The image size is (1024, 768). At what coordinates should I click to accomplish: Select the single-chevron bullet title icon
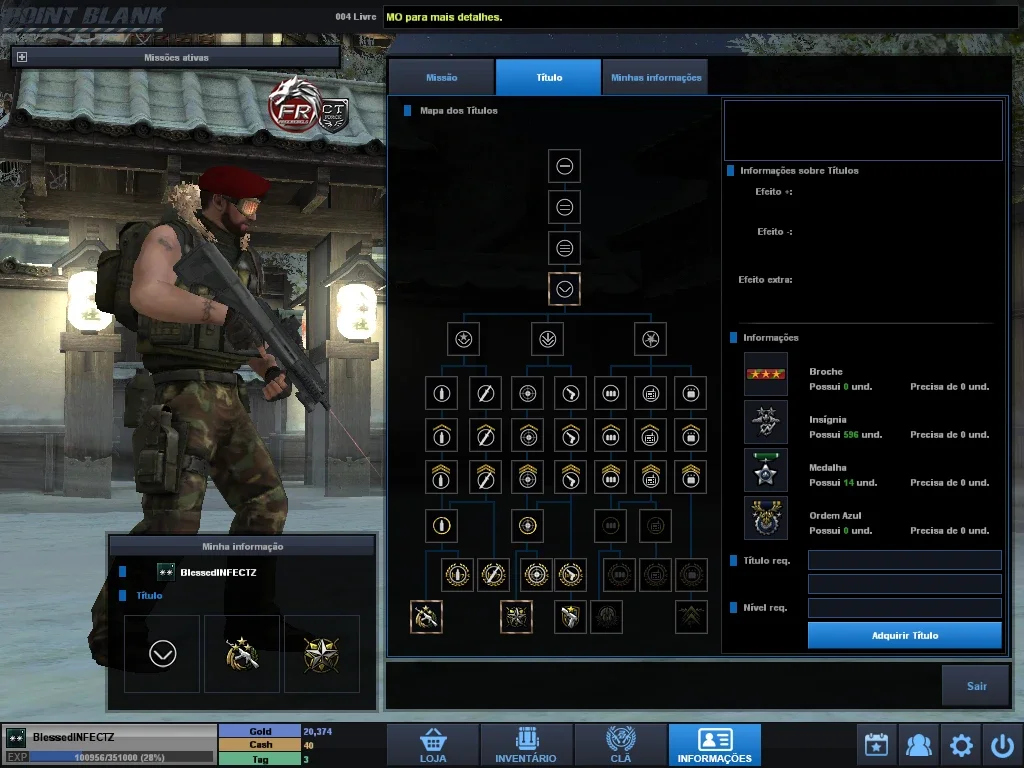click(x=441, y=436)
